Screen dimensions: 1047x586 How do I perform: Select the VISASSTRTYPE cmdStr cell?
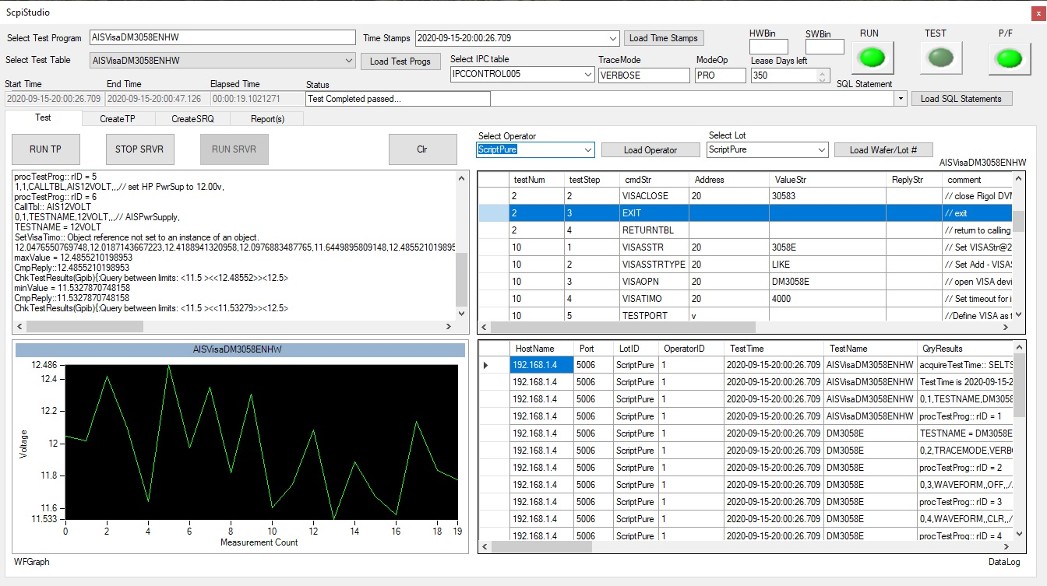653,264
